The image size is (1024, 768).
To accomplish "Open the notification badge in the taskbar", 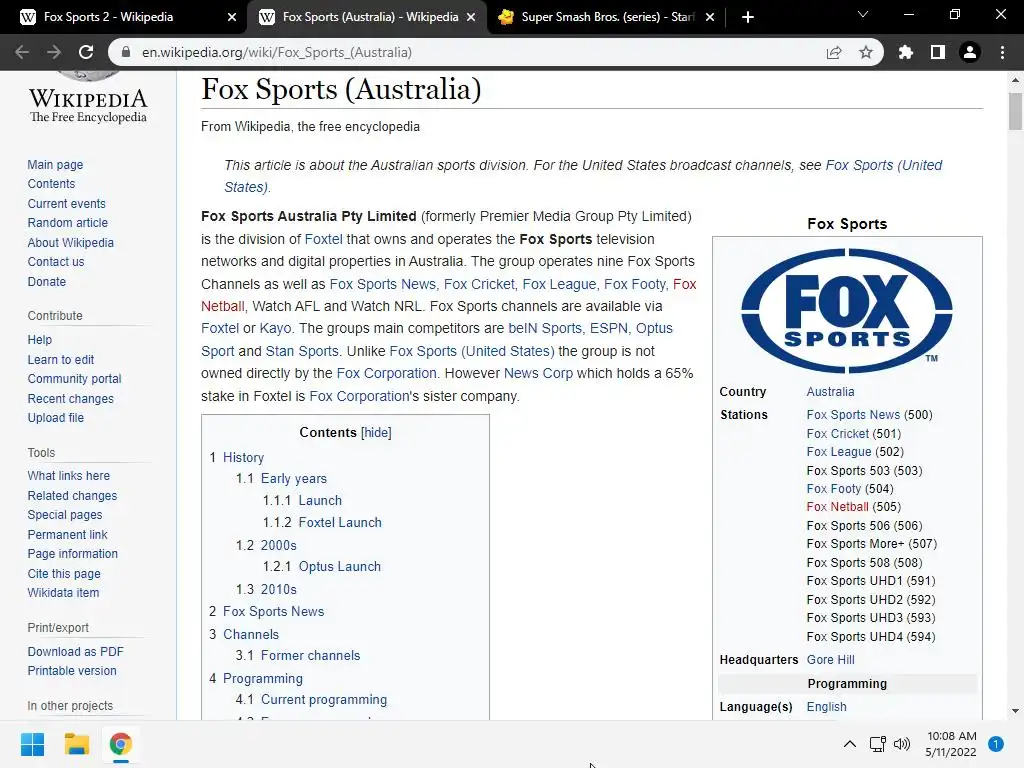I will point(995,744).
